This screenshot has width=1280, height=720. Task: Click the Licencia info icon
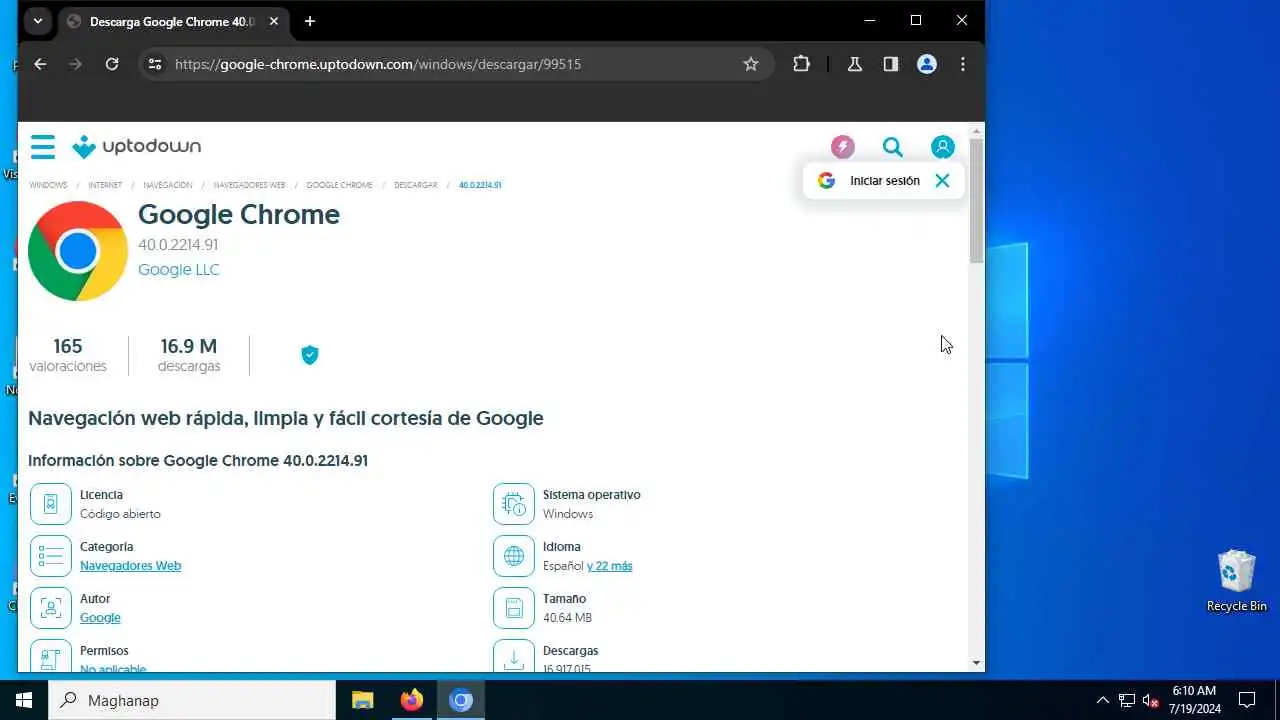coord(51,504)
